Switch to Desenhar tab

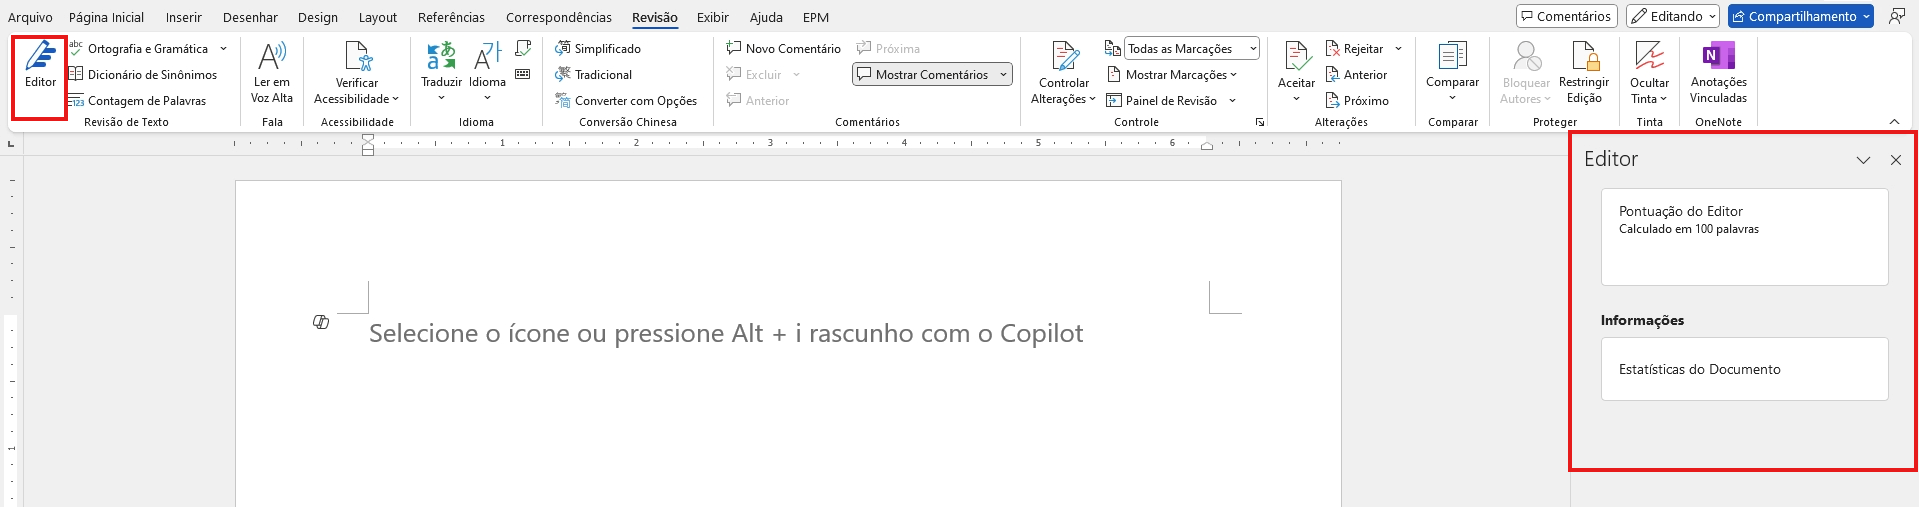pyautogui.click(x=250, y=17)
